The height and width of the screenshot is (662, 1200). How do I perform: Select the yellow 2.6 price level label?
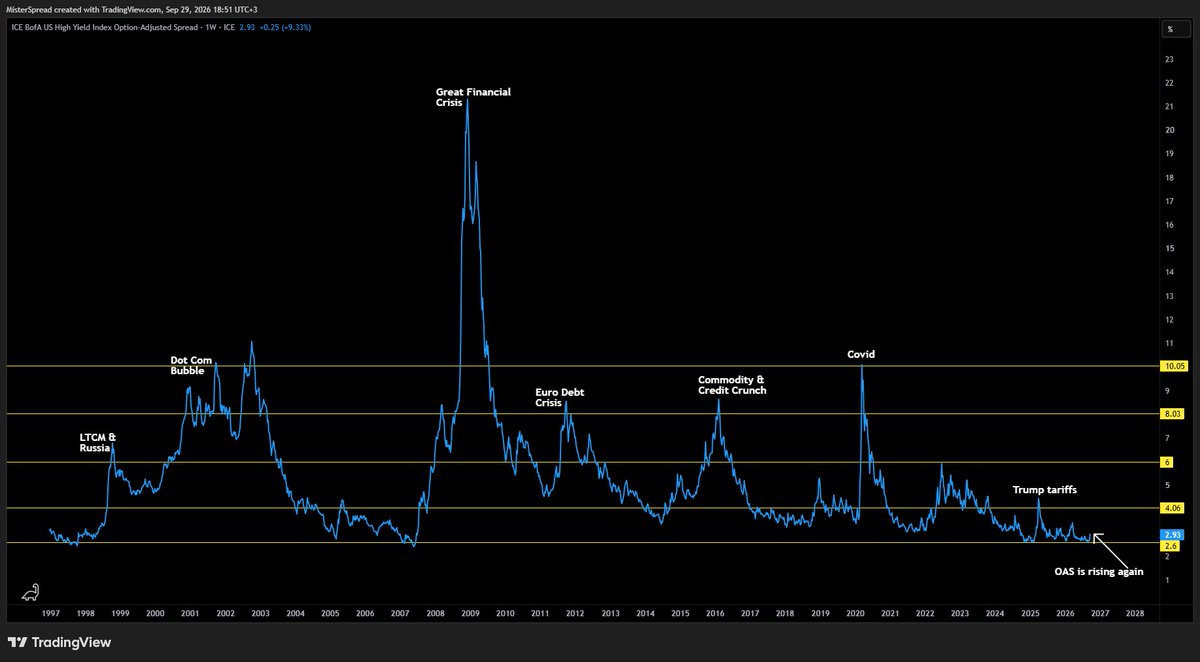pyautogui.click(x=1169, y=546)
